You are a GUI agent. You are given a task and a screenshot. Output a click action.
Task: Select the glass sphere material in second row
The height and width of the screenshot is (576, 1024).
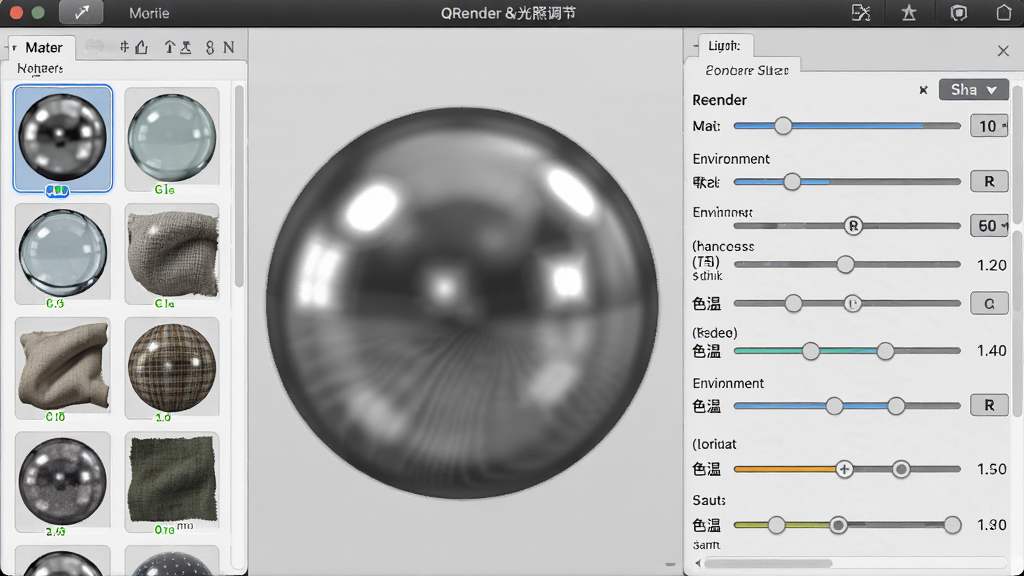[63, 253]
